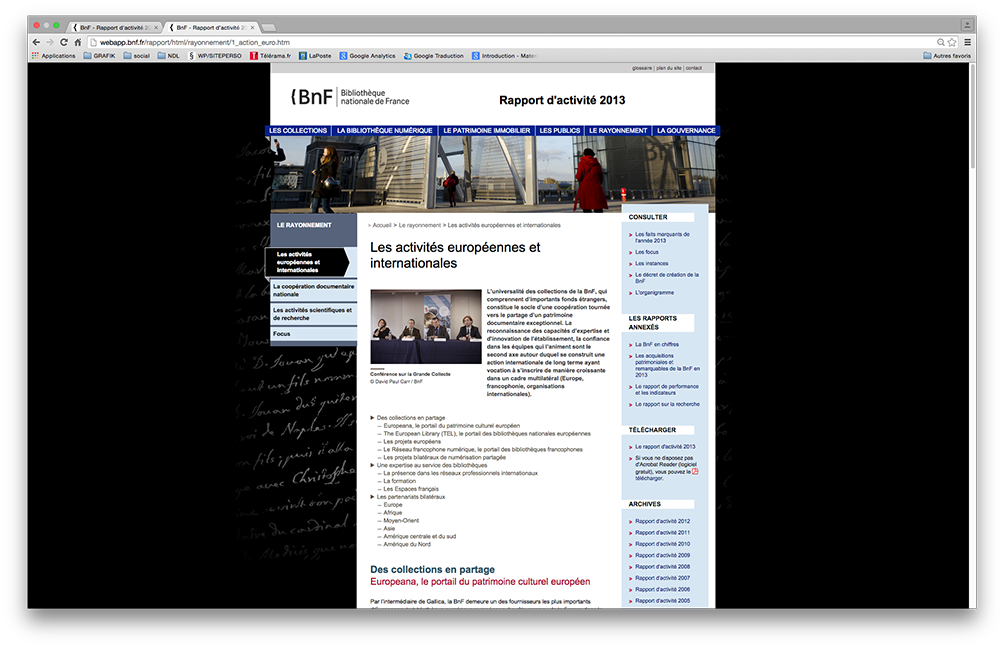This screenshot has width=1004, height=648.
Task: Select the Focus sidebar item
Action: tap(313, 334)
